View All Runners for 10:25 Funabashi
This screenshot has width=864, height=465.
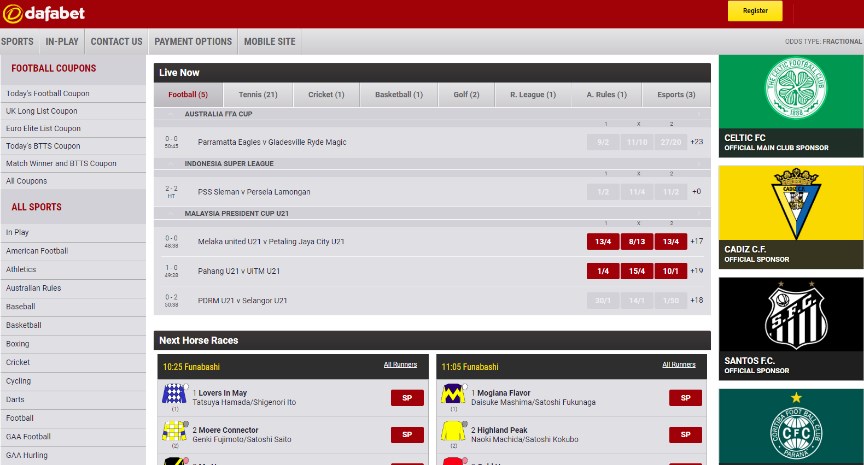tap(400, 365)
